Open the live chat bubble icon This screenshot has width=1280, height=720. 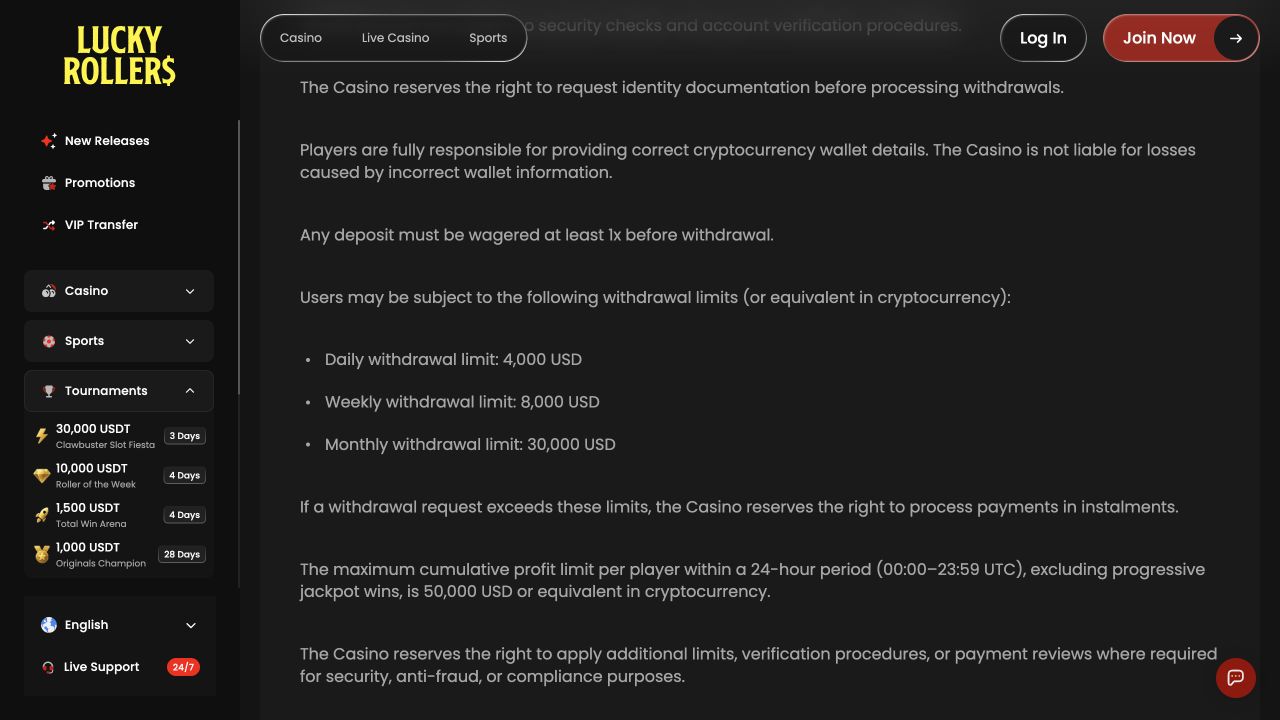(x=1236, y=678)
